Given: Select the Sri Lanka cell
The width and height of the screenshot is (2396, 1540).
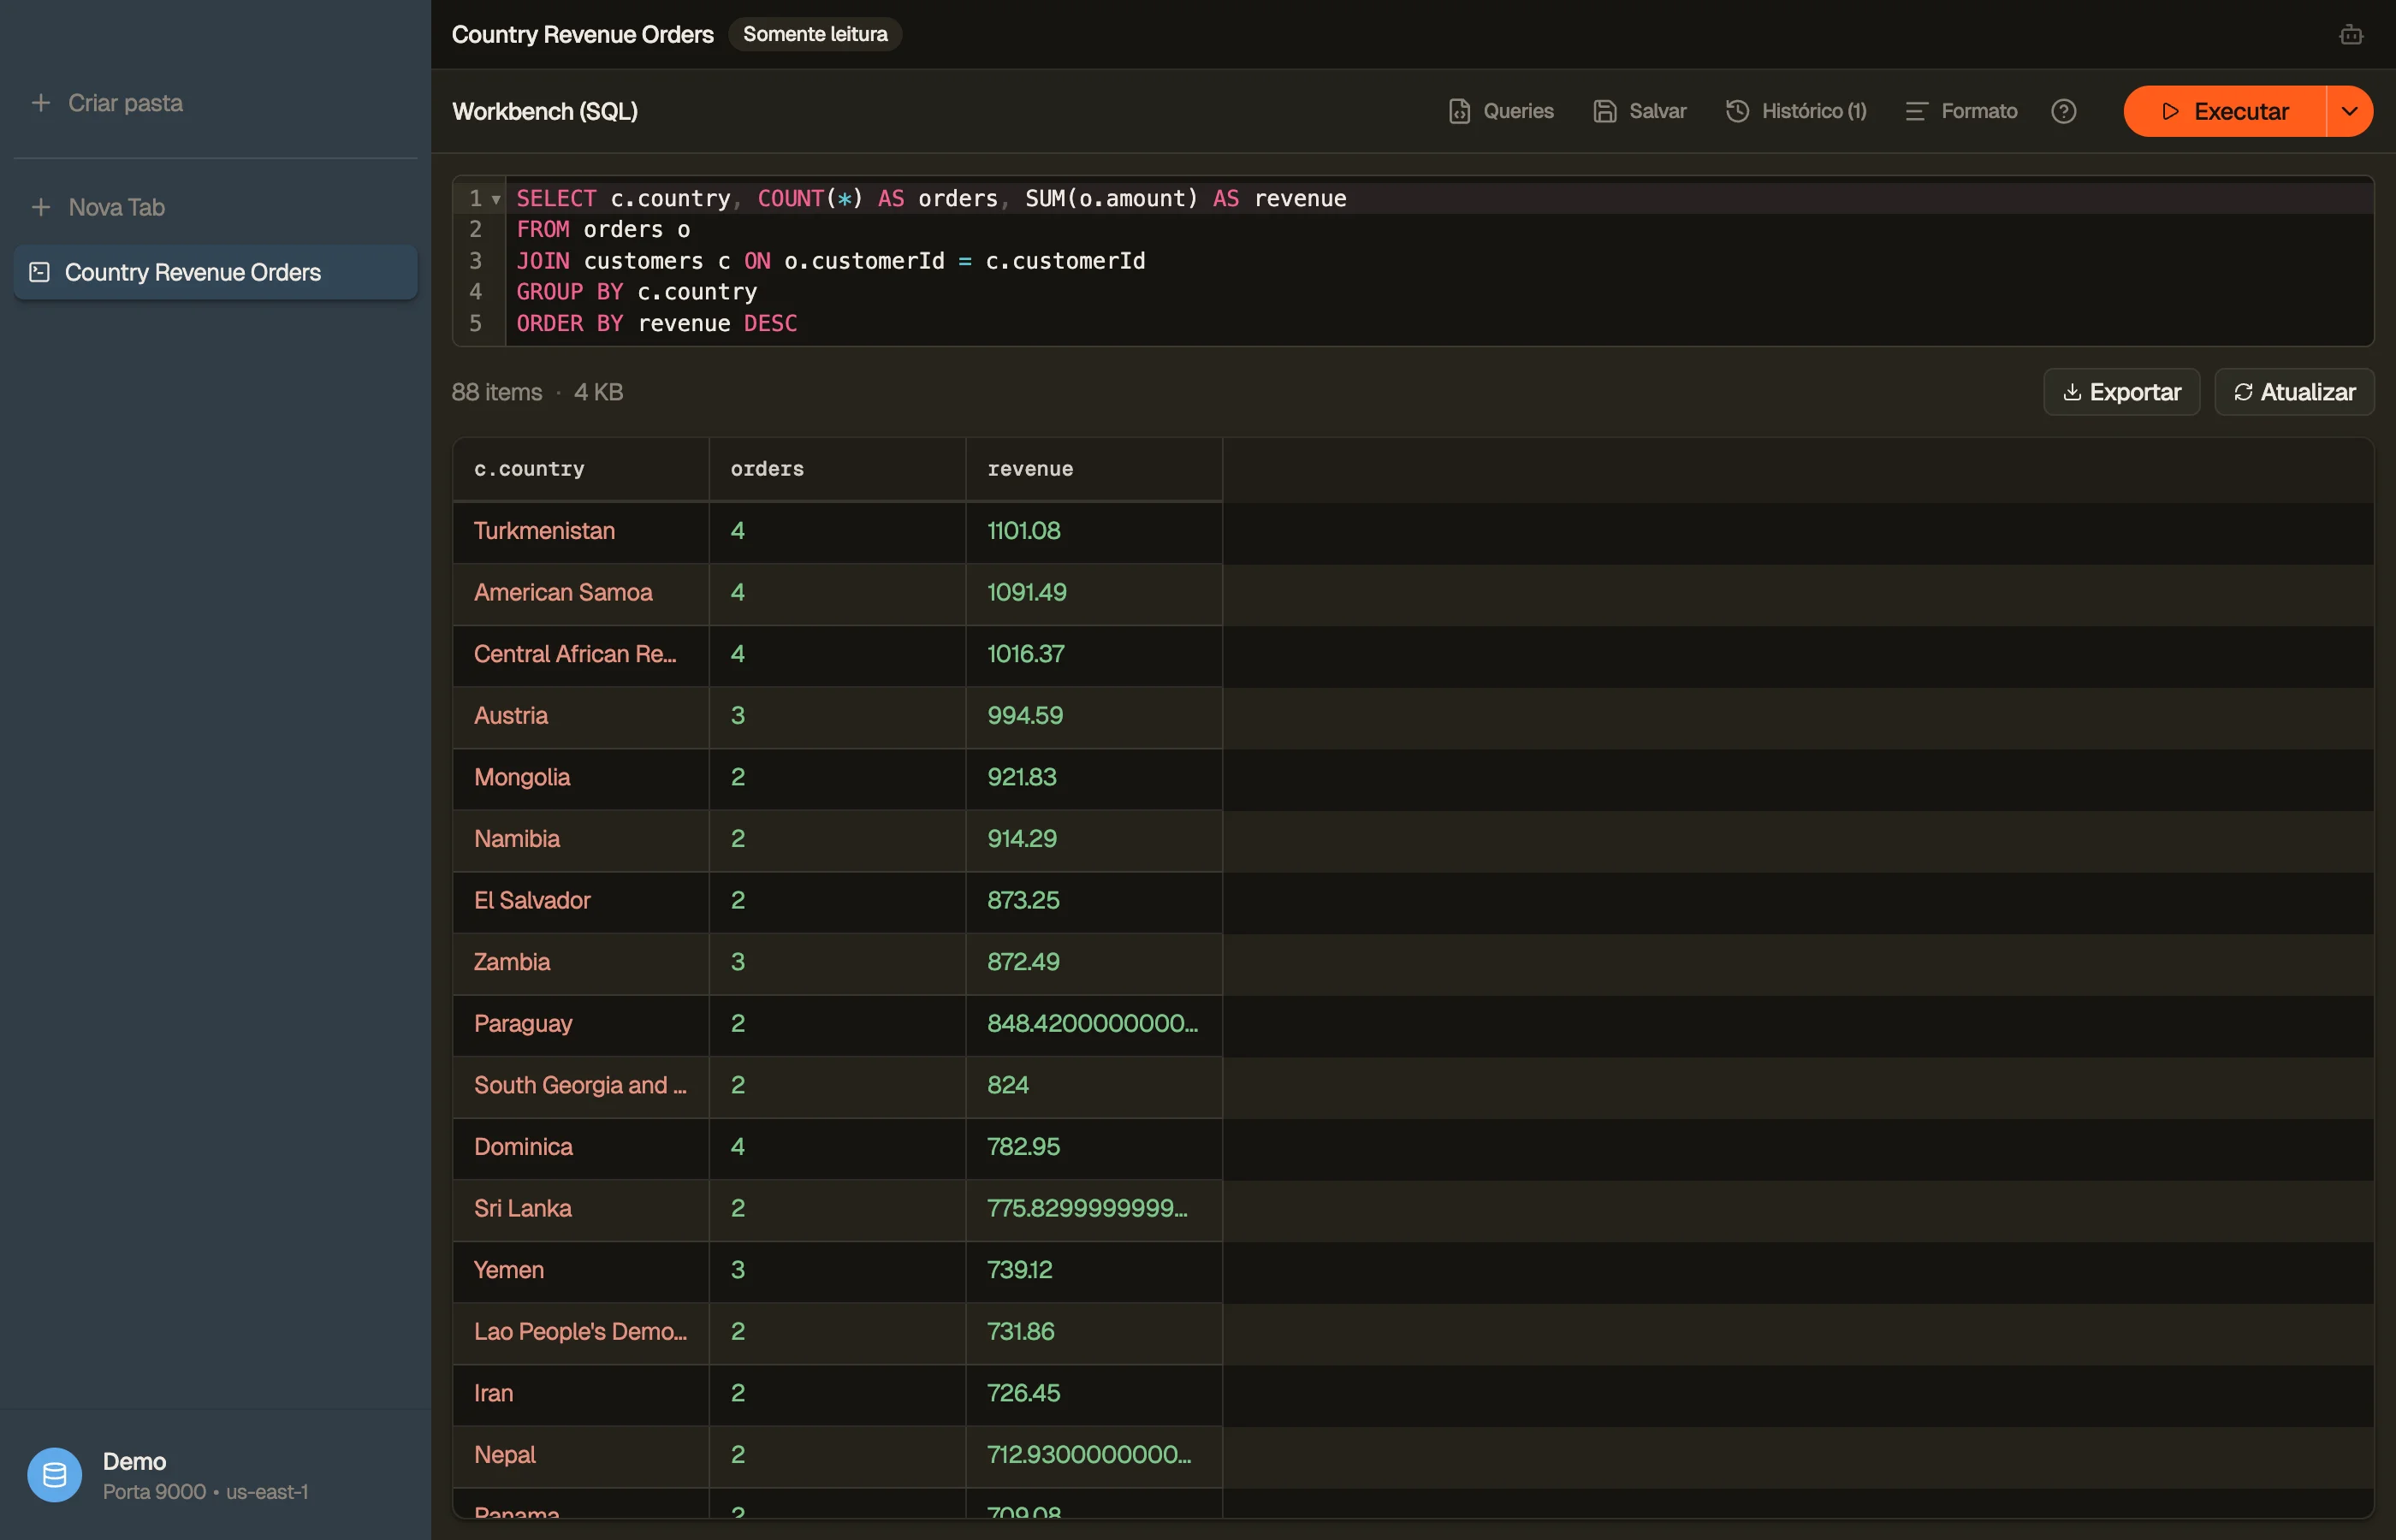Looking at the screenshot, I should 581,1209.
